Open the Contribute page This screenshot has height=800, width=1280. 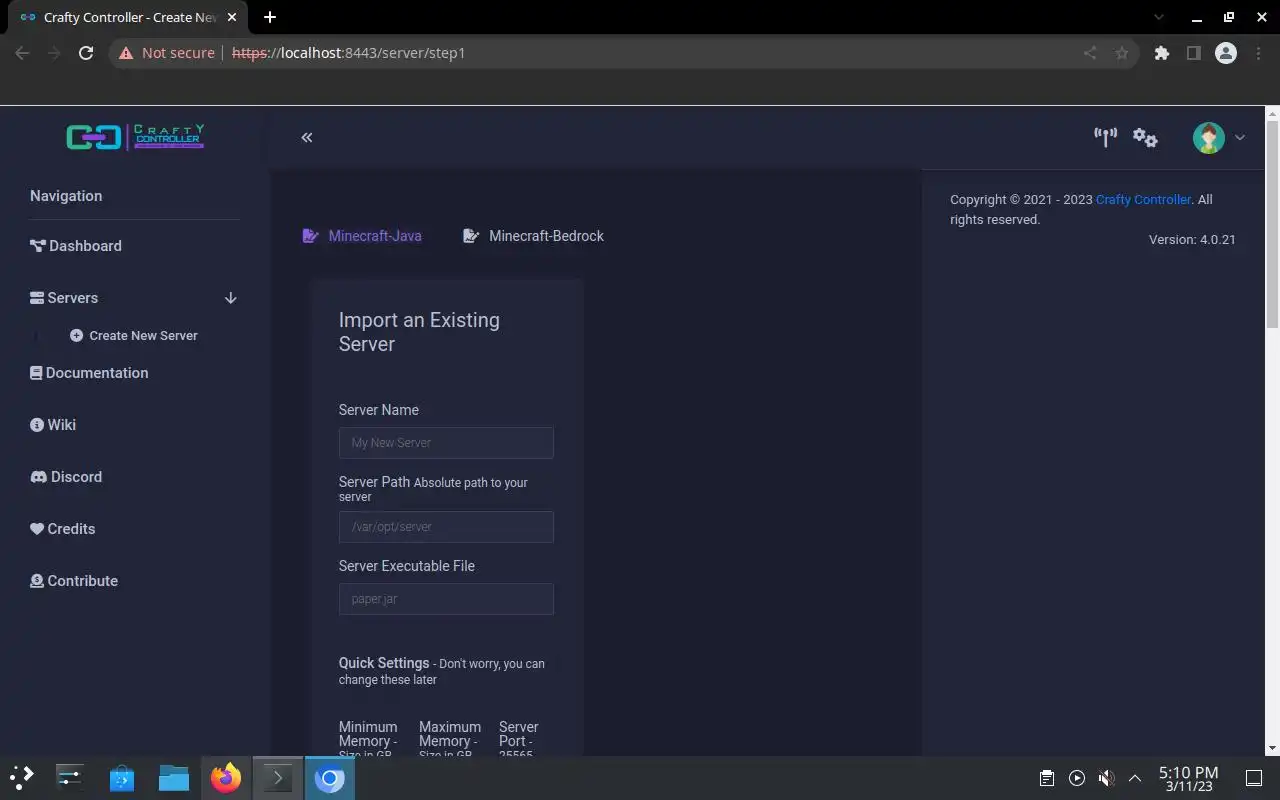click(74, 581)
